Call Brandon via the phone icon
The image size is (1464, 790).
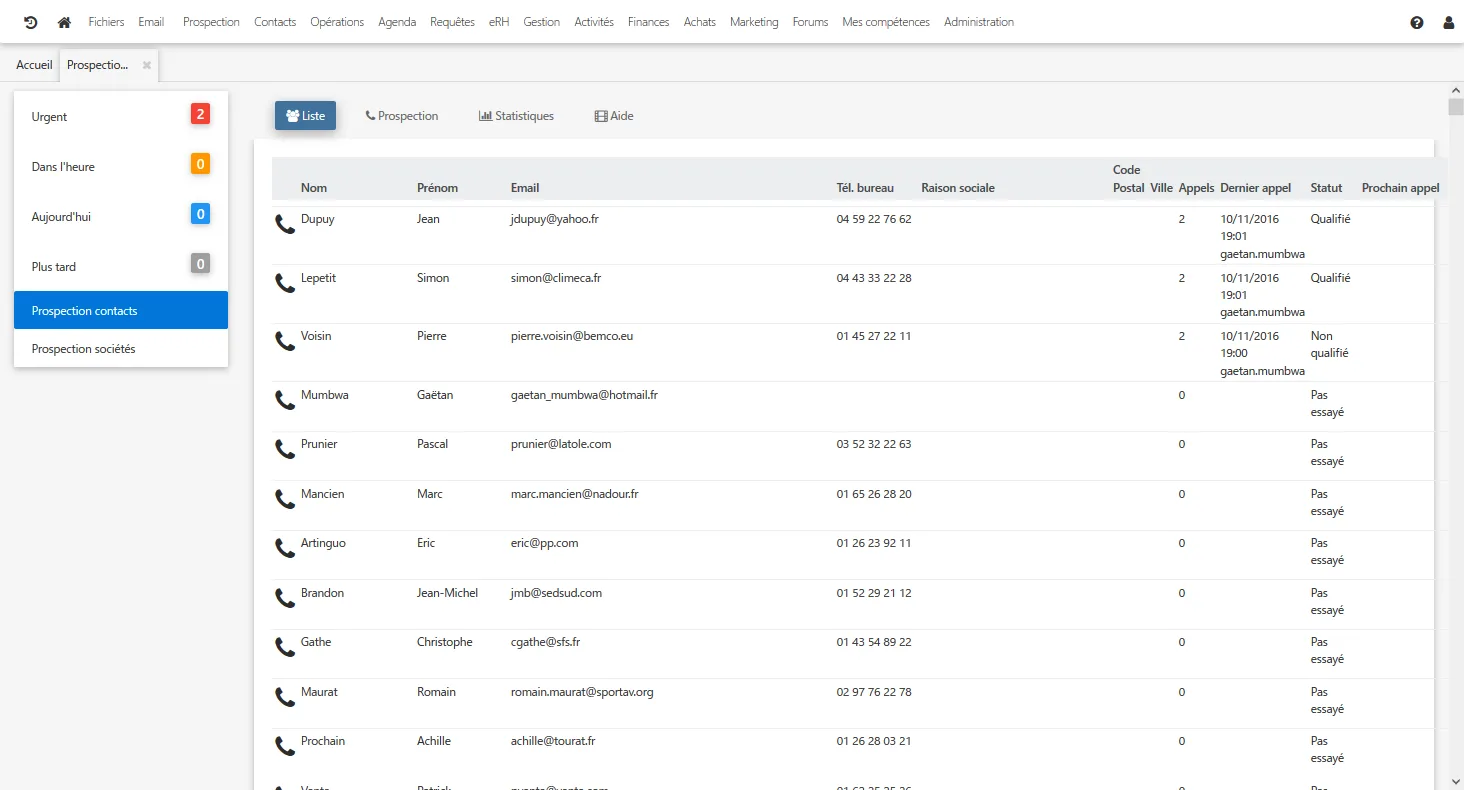[285, 599]
